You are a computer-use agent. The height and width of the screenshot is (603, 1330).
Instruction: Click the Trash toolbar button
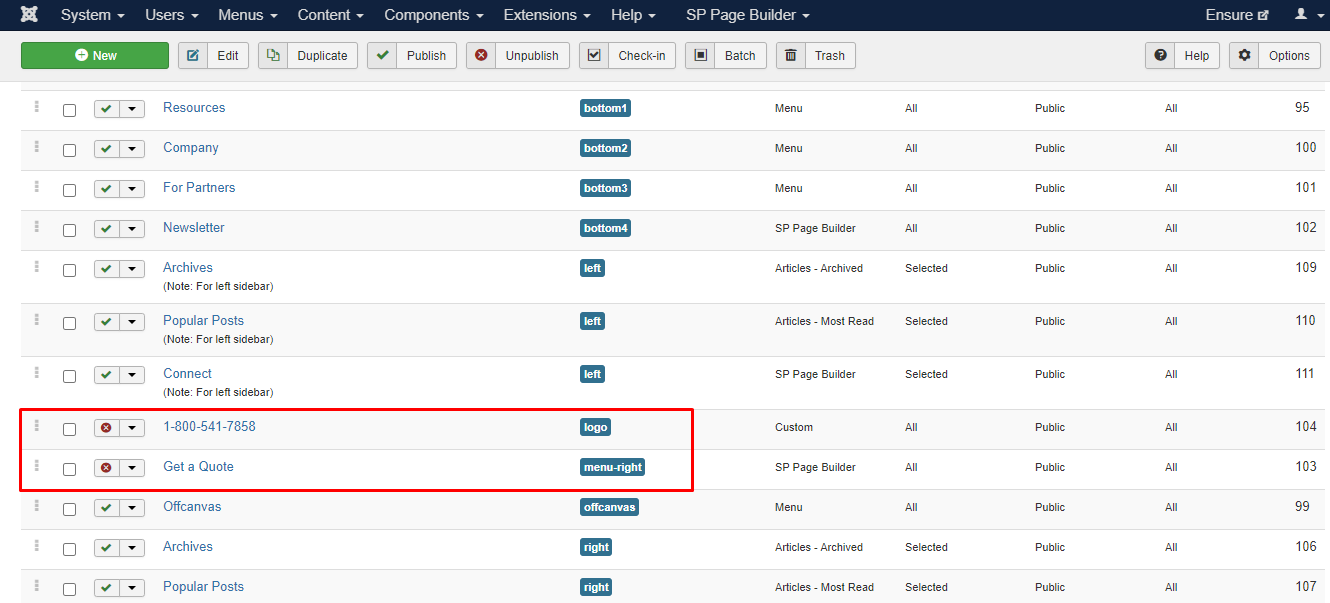(x=816, y=56)
